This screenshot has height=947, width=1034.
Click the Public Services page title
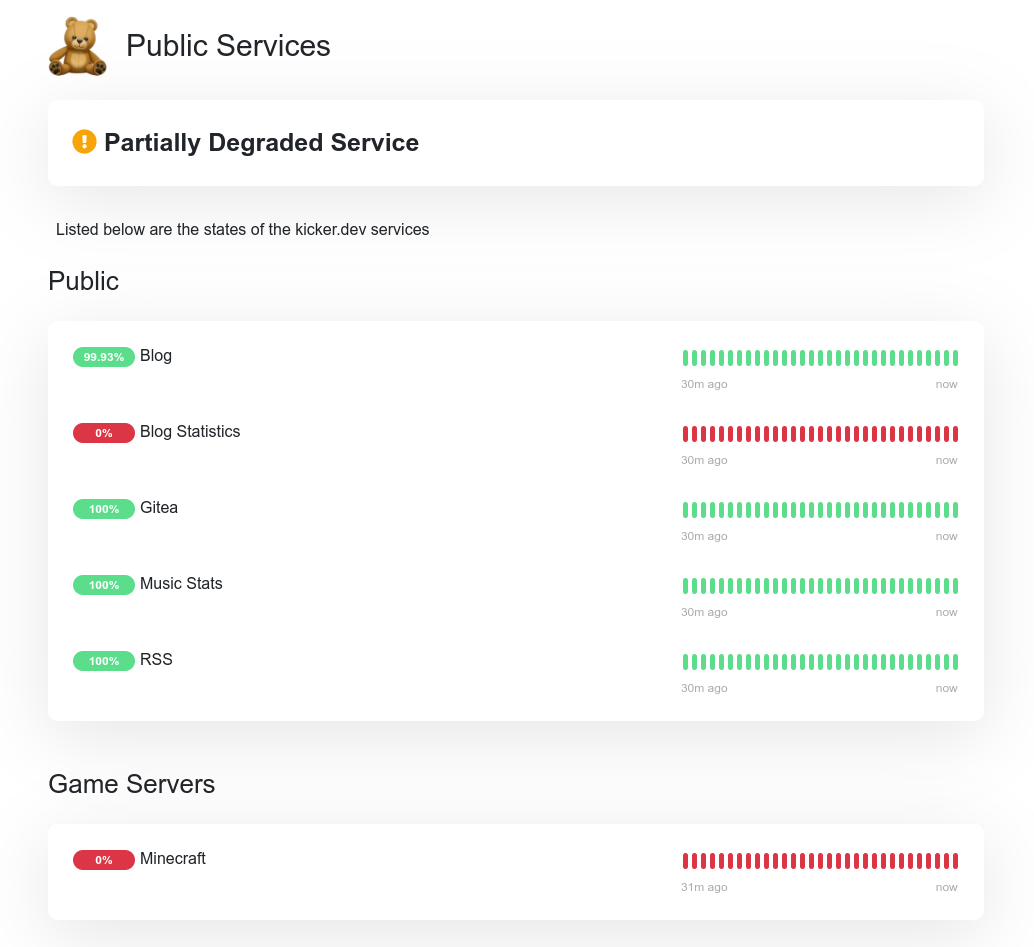point(228,46)
